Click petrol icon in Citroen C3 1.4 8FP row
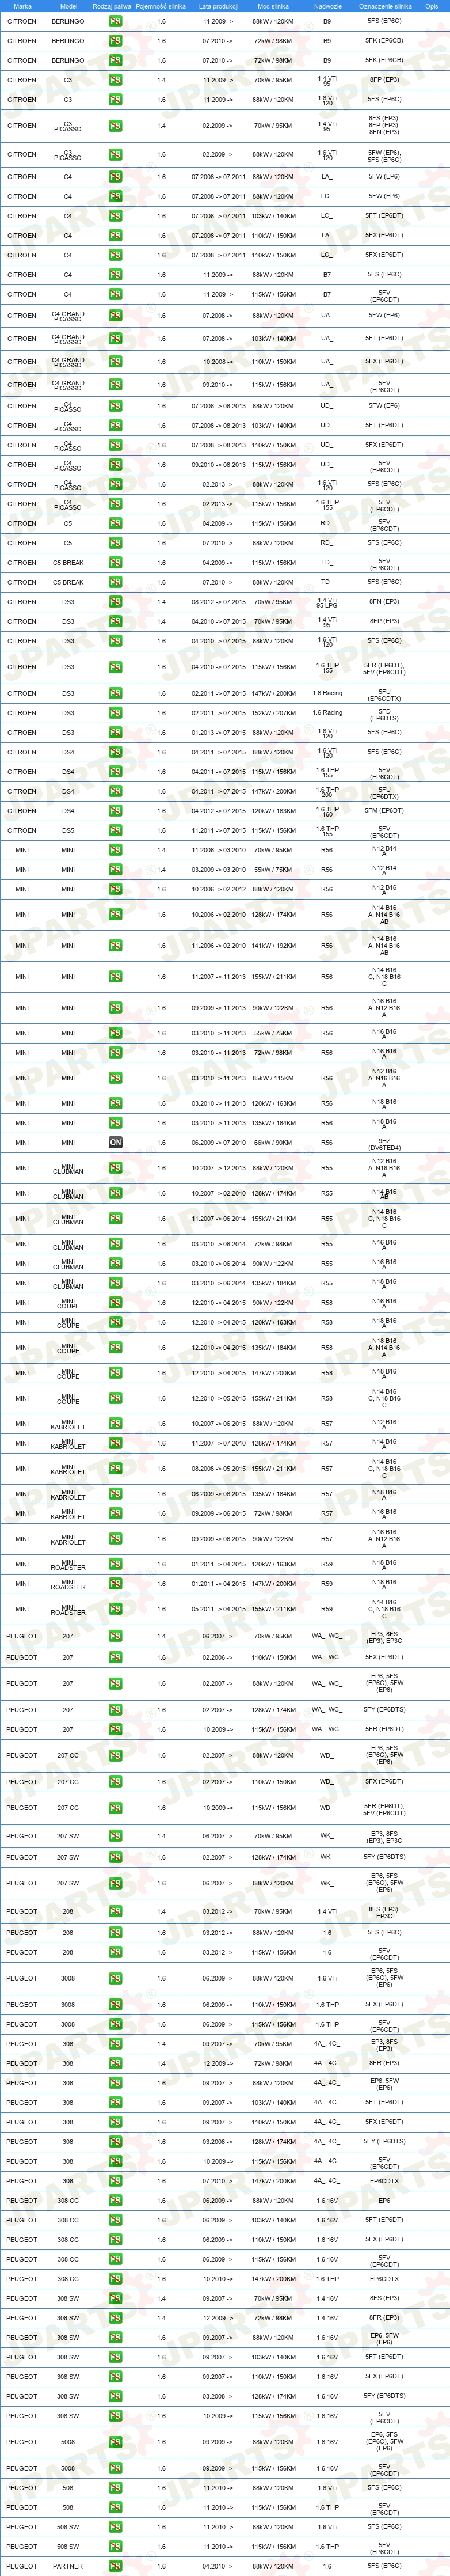 click(x=116, y=80)
